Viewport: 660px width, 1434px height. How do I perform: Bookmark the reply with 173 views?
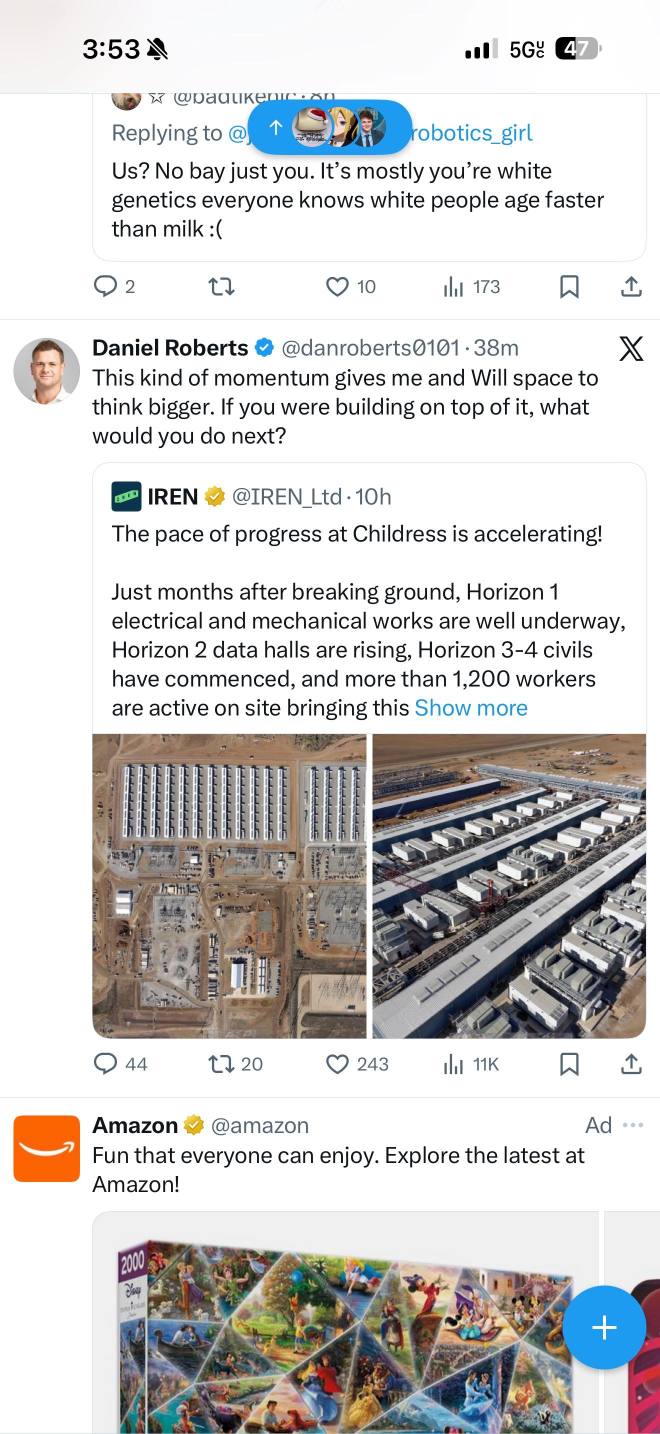[x=569, y=287]
